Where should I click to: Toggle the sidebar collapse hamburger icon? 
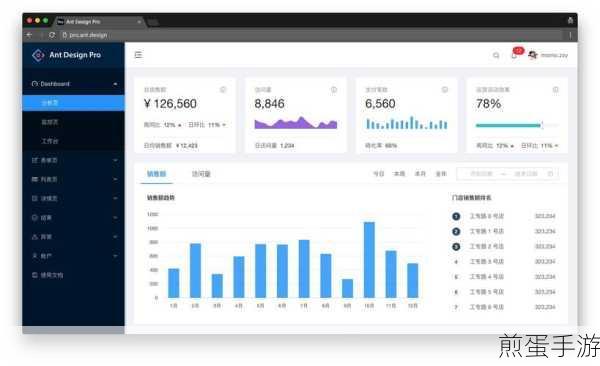pyautogui.click(x=139, y=55)
